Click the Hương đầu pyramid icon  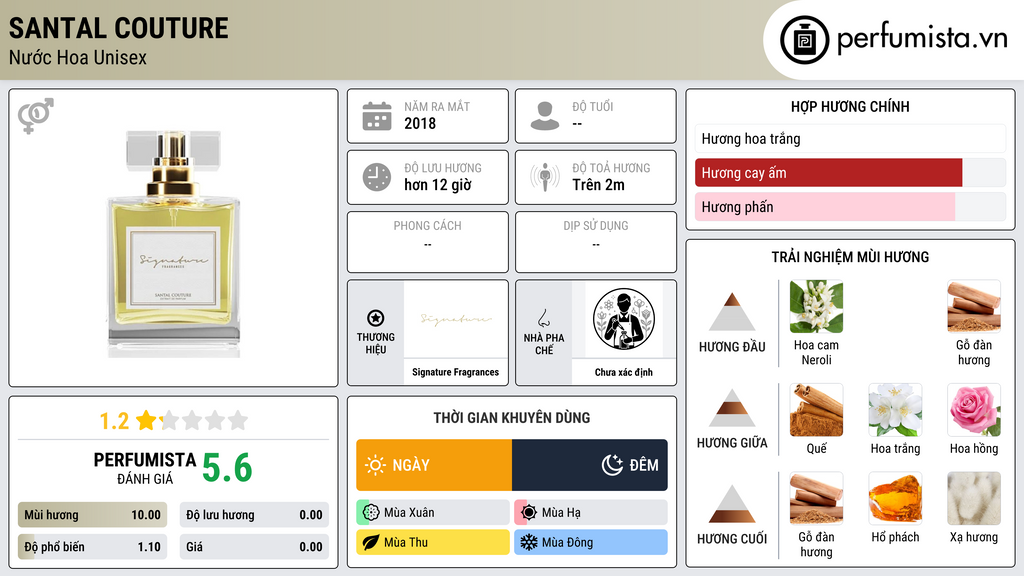pyautogui.click(x=732, y=312)
